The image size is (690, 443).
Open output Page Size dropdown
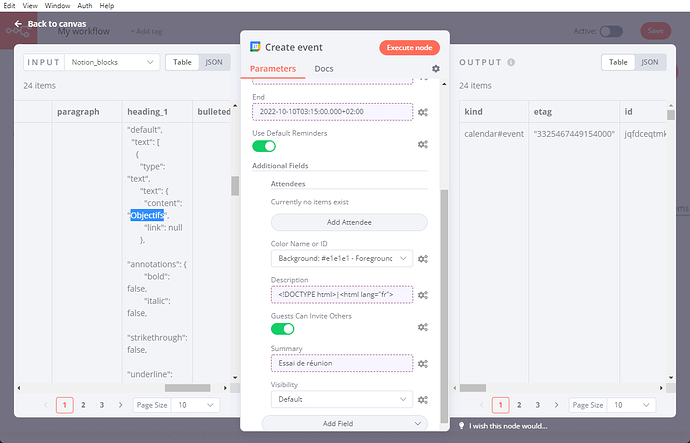(x=631, y=405)
